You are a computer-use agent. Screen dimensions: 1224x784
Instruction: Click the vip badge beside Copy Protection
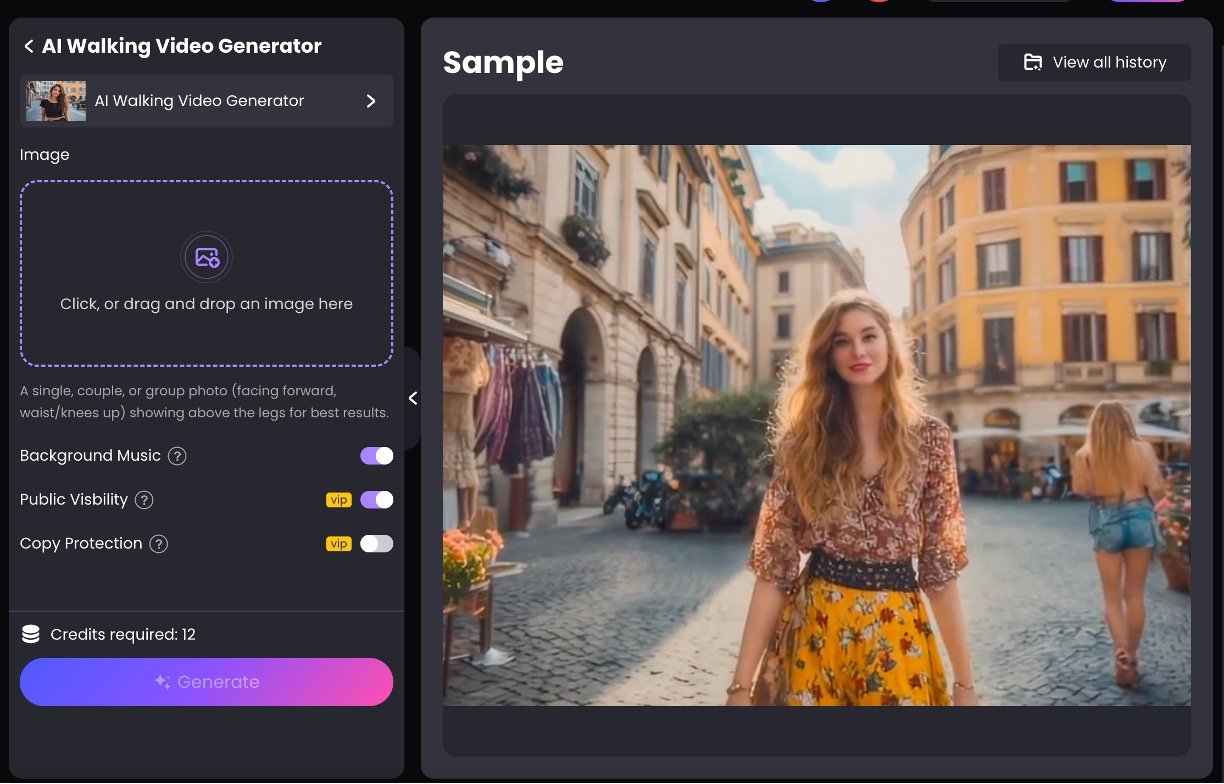point(339,544)
